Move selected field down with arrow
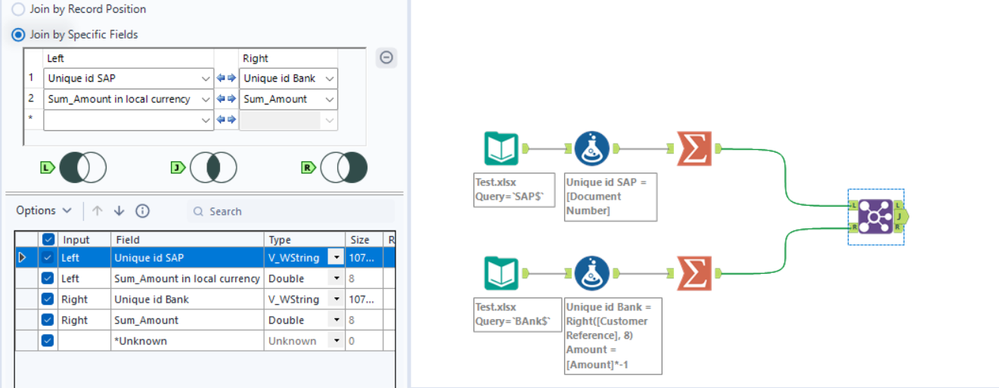999x388 pixels. click(119, 211)
